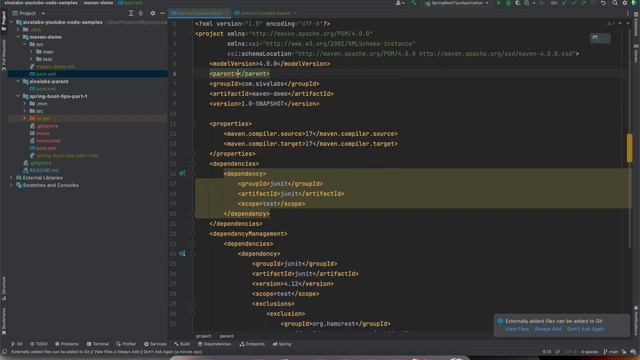This screenshot has height=360, width=640.
Task: Collapse the maven-demo module node
Action: coord(18,37)
